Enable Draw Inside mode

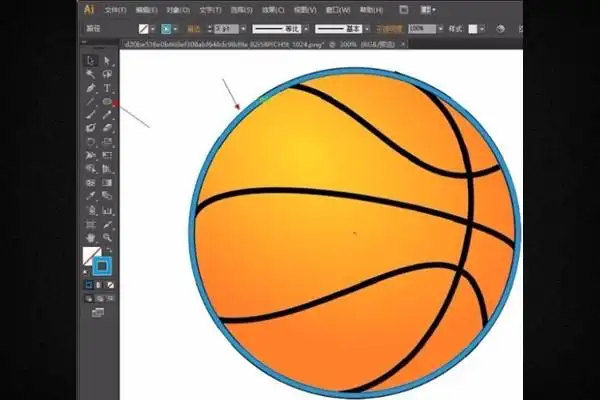tap(110, 299)
